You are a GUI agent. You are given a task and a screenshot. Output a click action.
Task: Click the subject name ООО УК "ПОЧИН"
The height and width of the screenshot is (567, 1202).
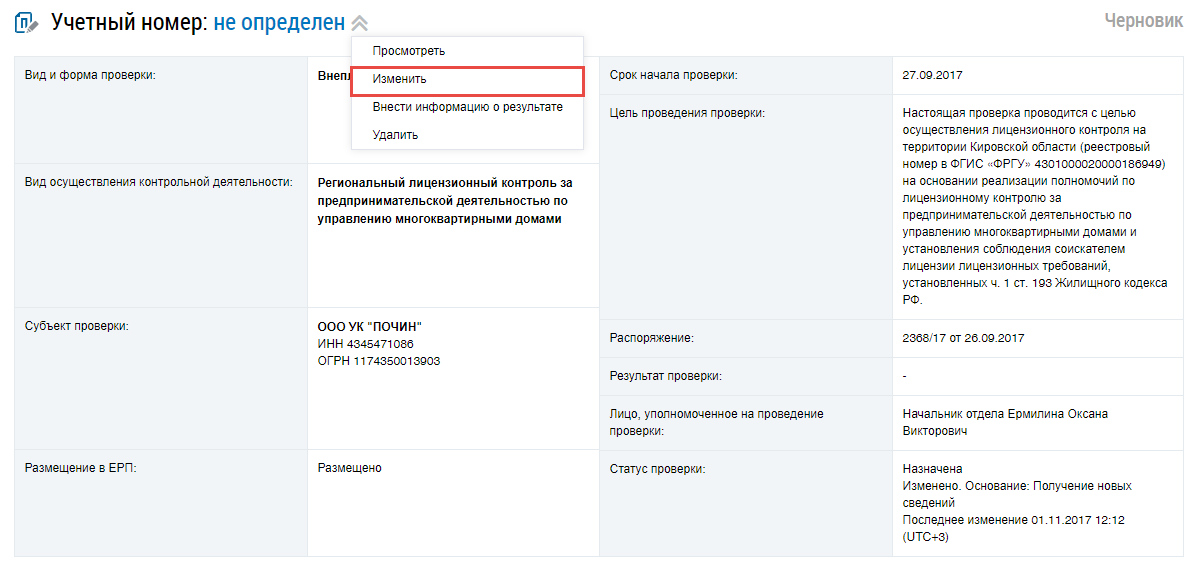[x=369, y=327]
